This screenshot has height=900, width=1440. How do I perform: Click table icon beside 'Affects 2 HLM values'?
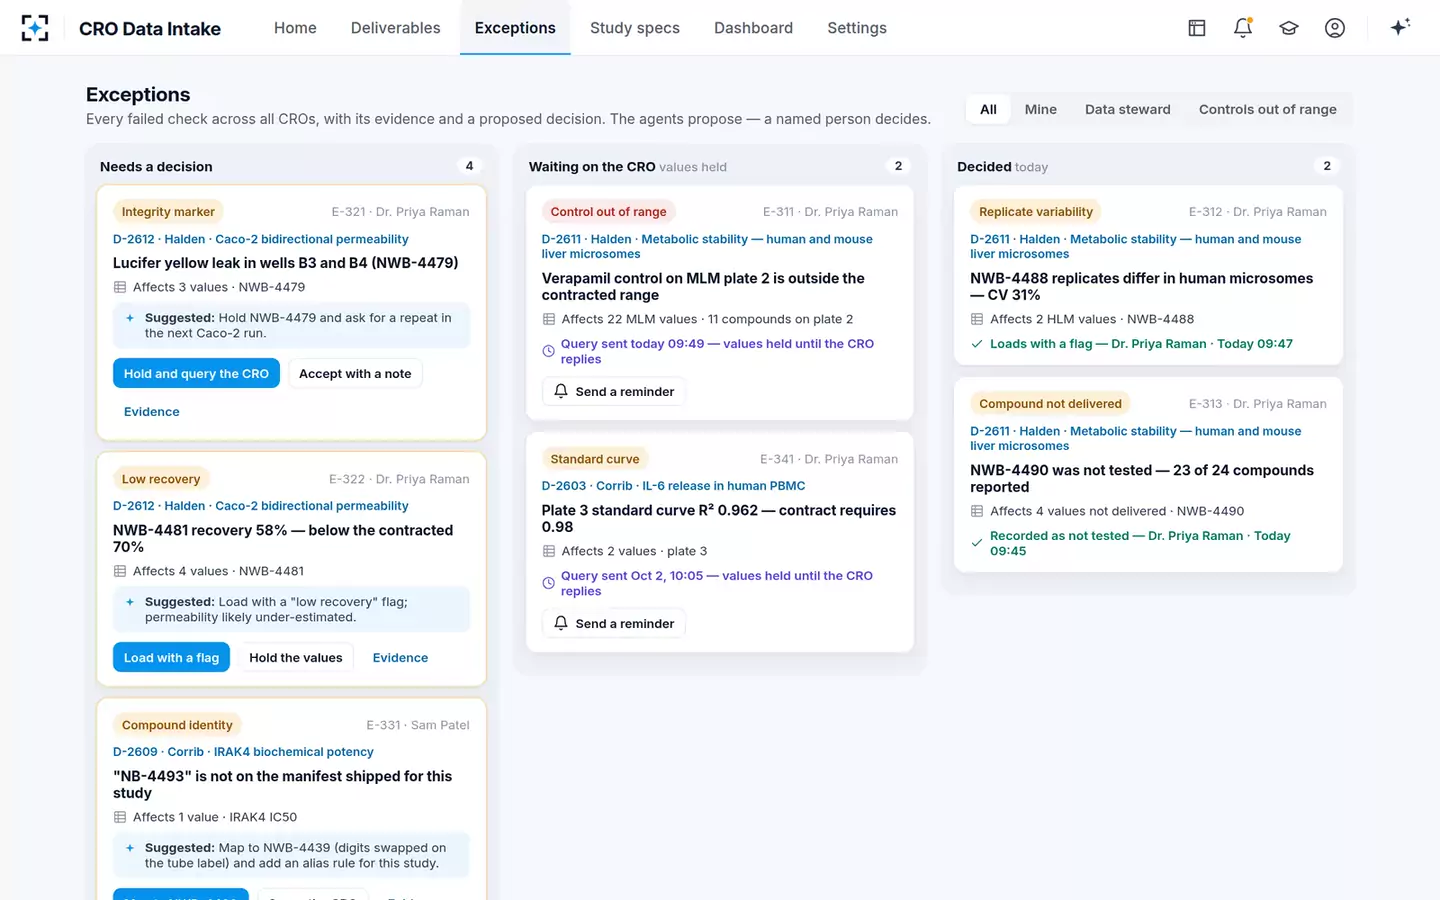[x=977, y=319]
